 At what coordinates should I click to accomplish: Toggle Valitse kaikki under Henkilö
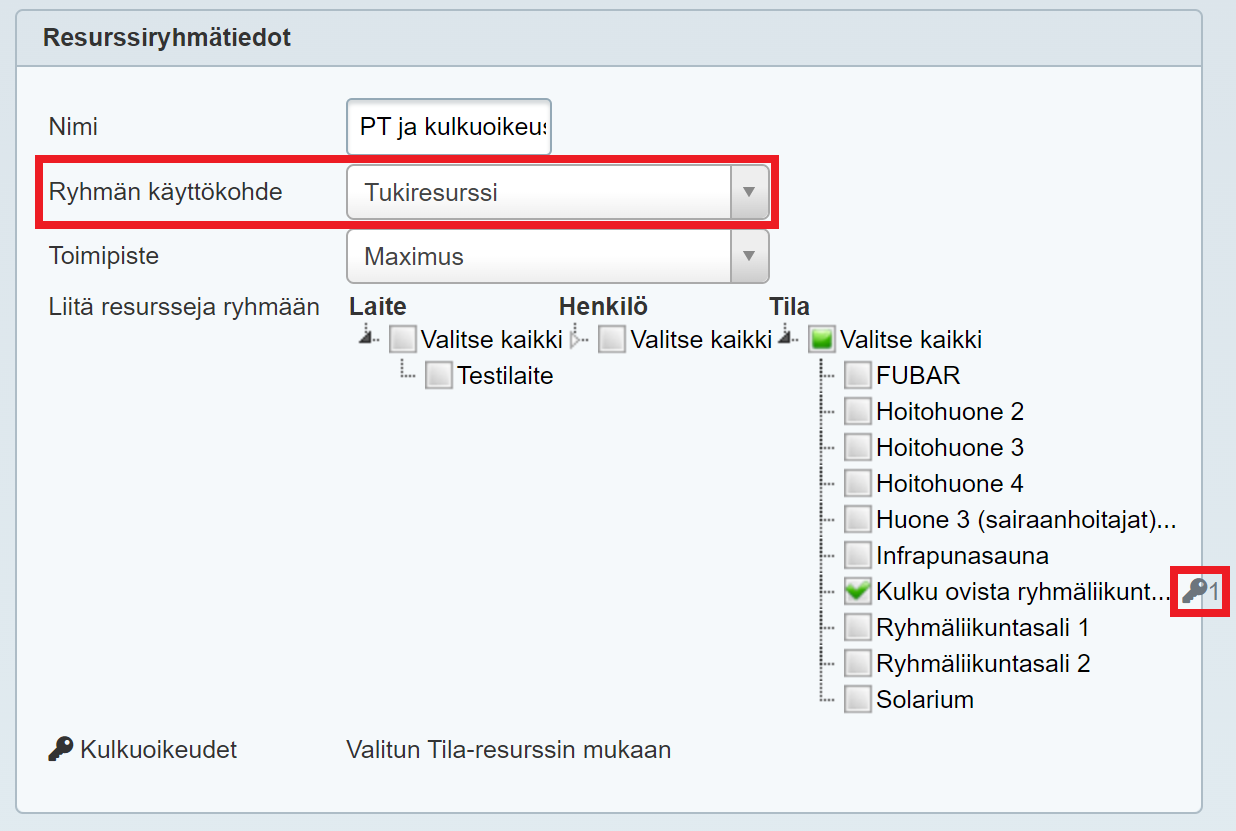click(x=612, y=340)
